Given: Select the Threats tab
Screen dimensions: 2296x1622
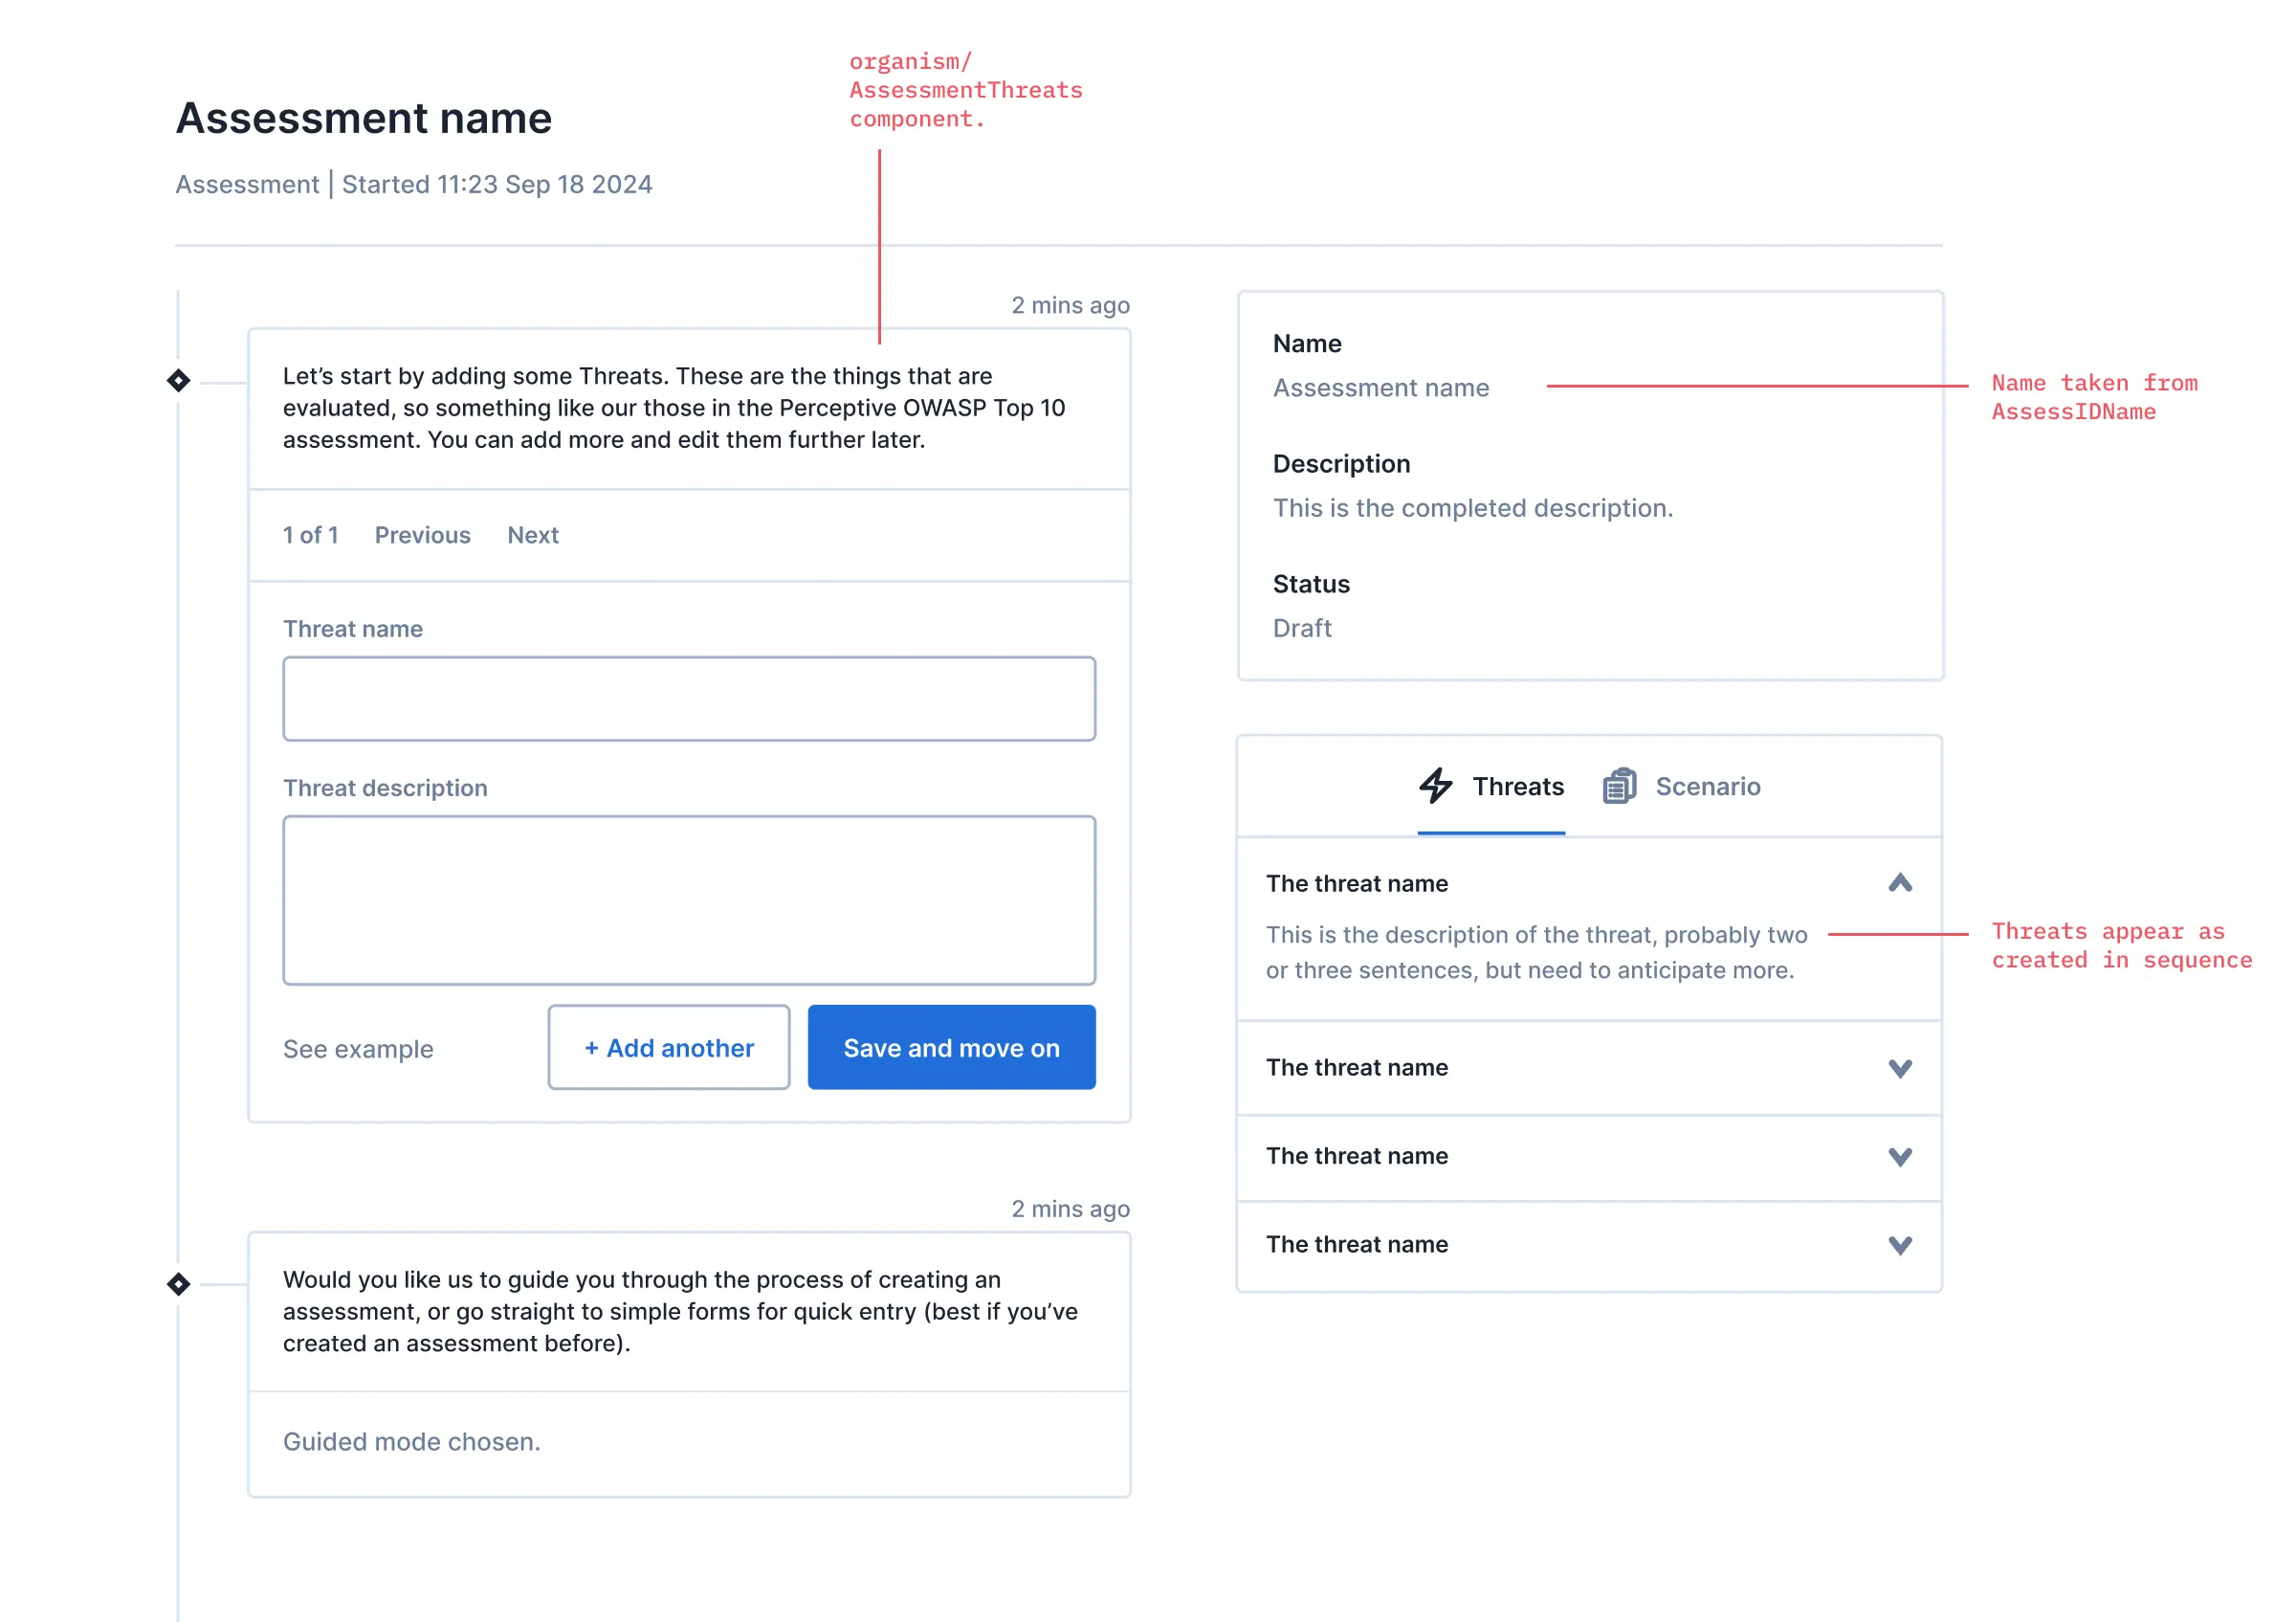Looking at the screenshot, I should [x=1516, y=787].
